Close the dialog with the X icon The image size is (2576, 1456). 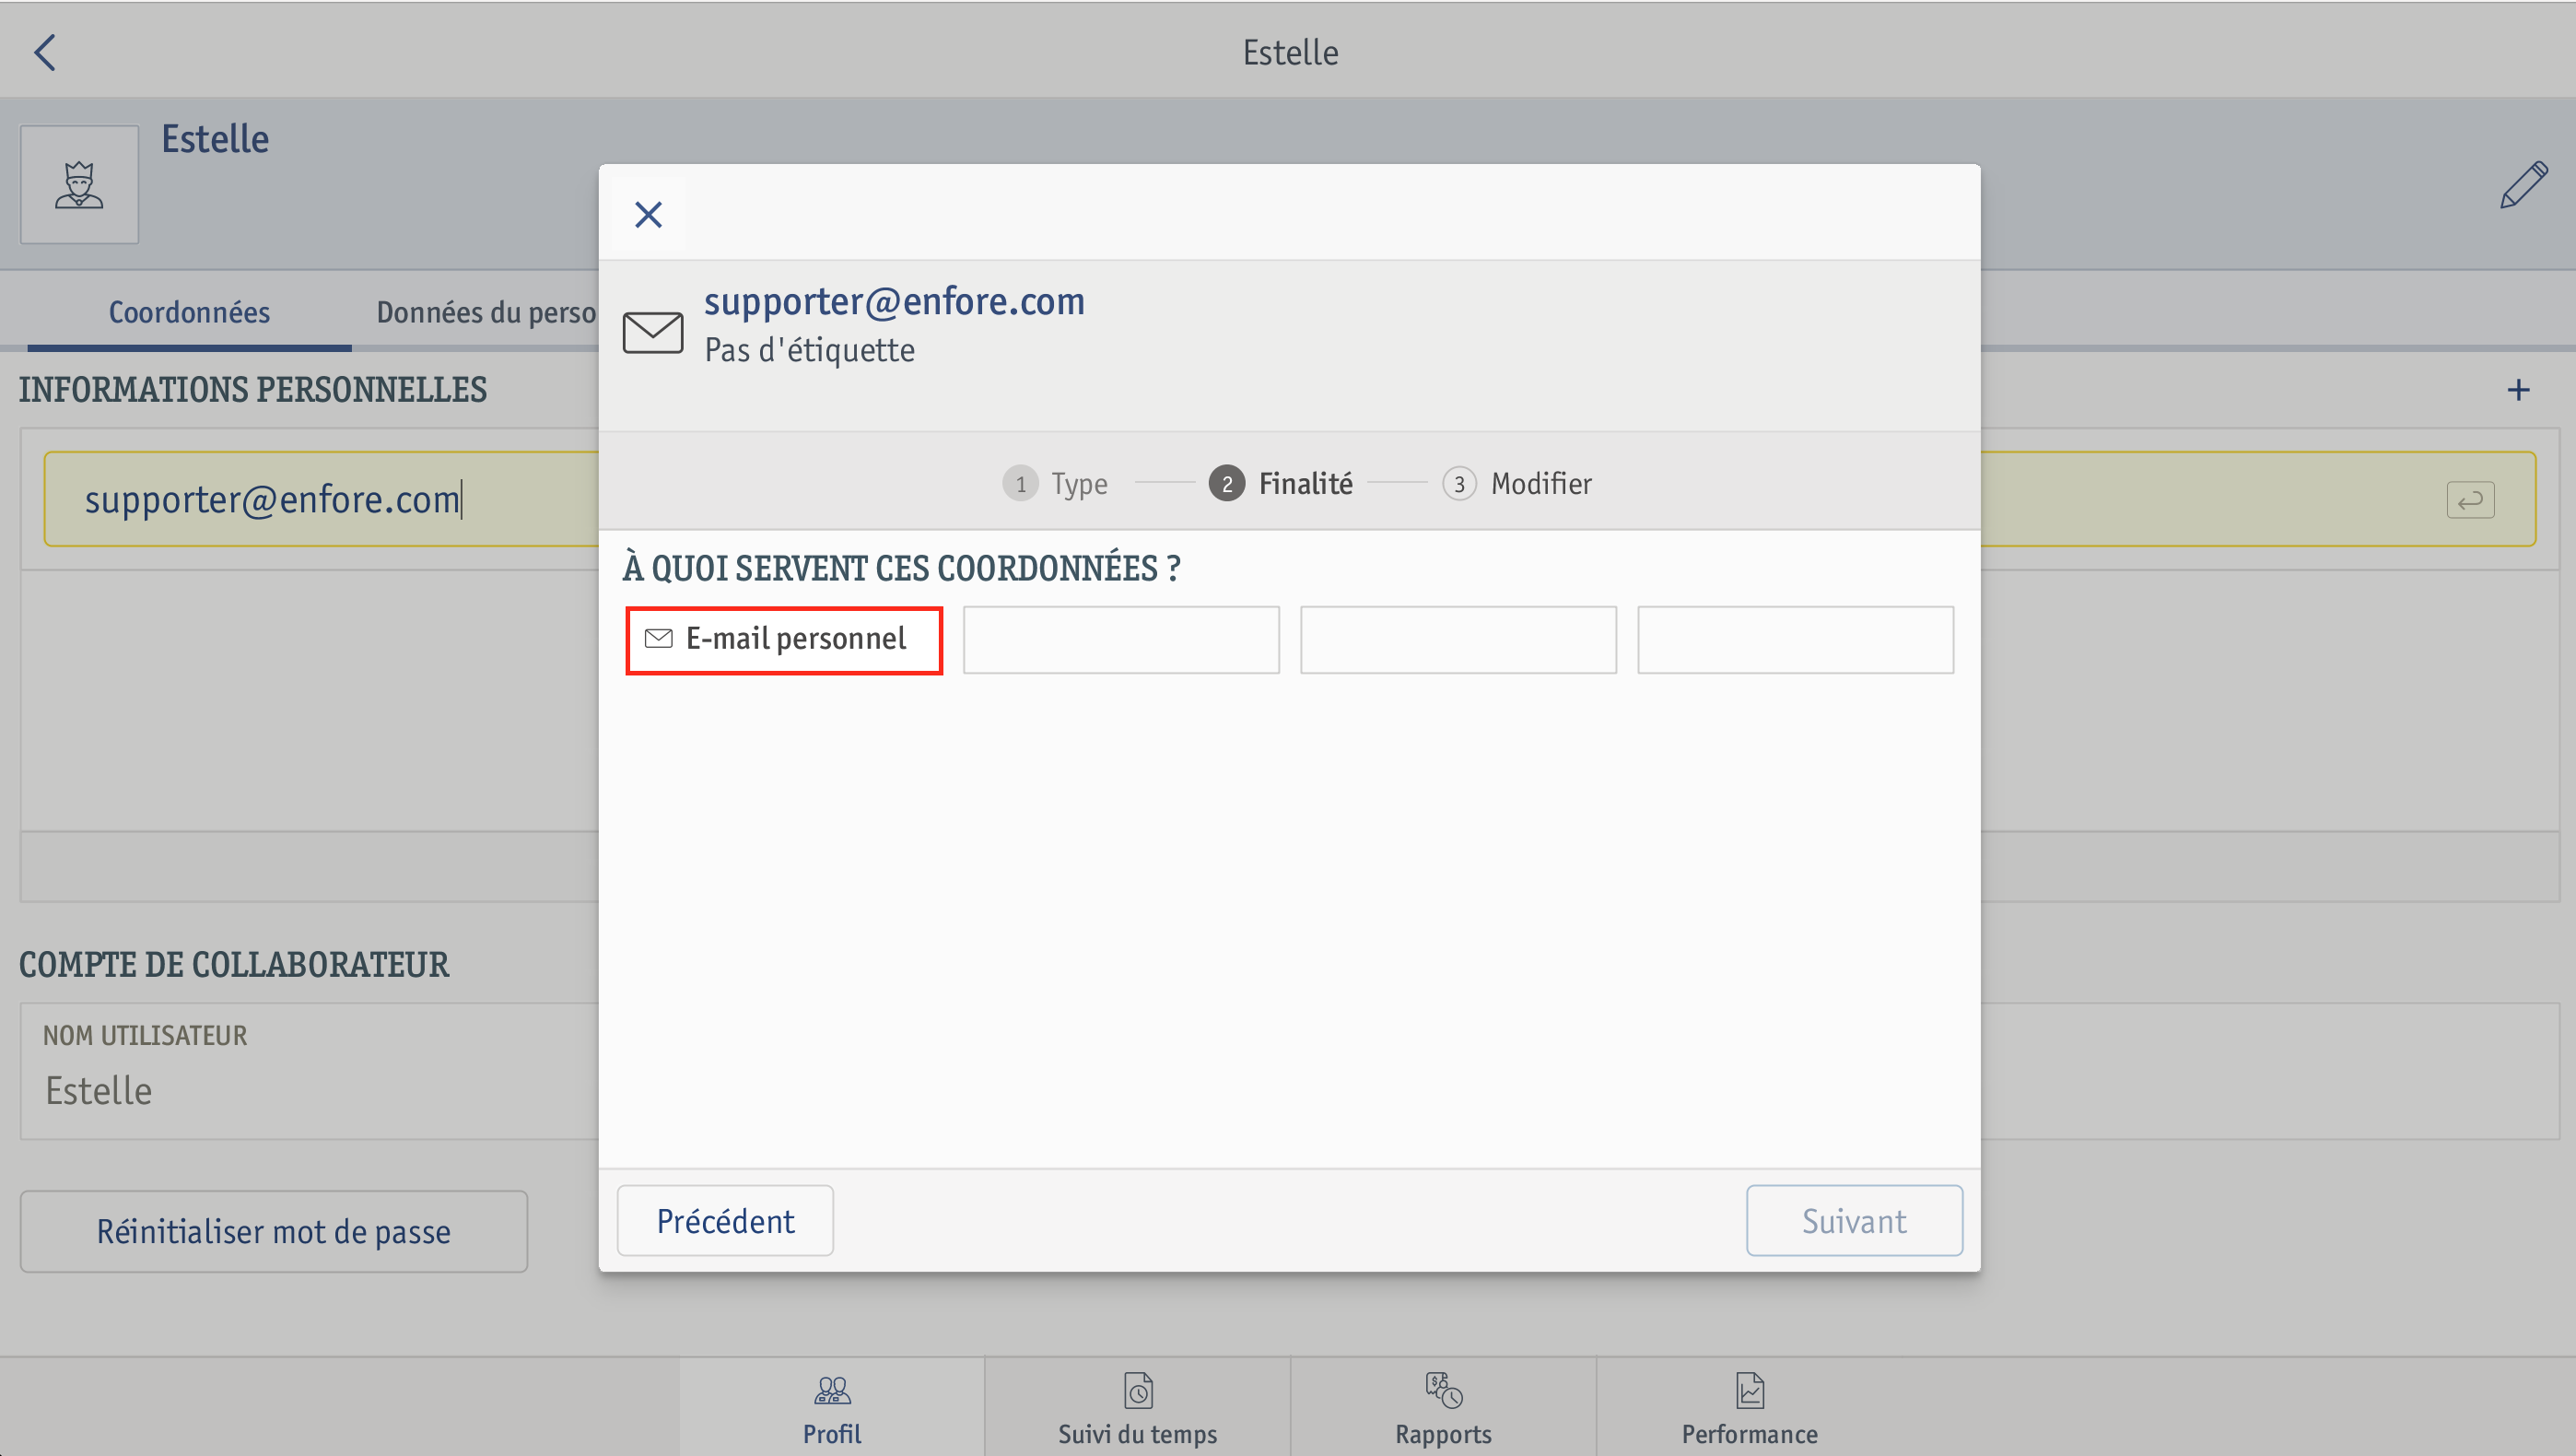(648, 214)
